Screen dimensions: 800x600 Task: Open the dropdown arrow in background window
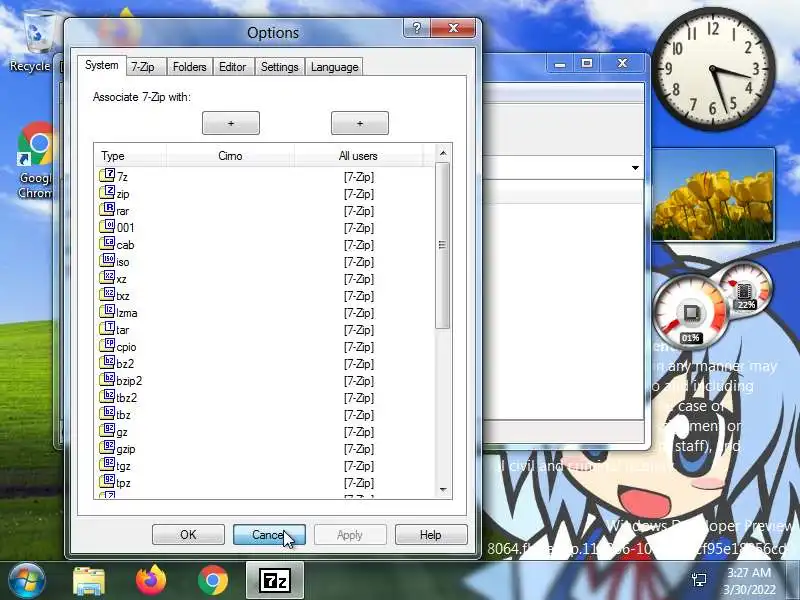point(635,168)
